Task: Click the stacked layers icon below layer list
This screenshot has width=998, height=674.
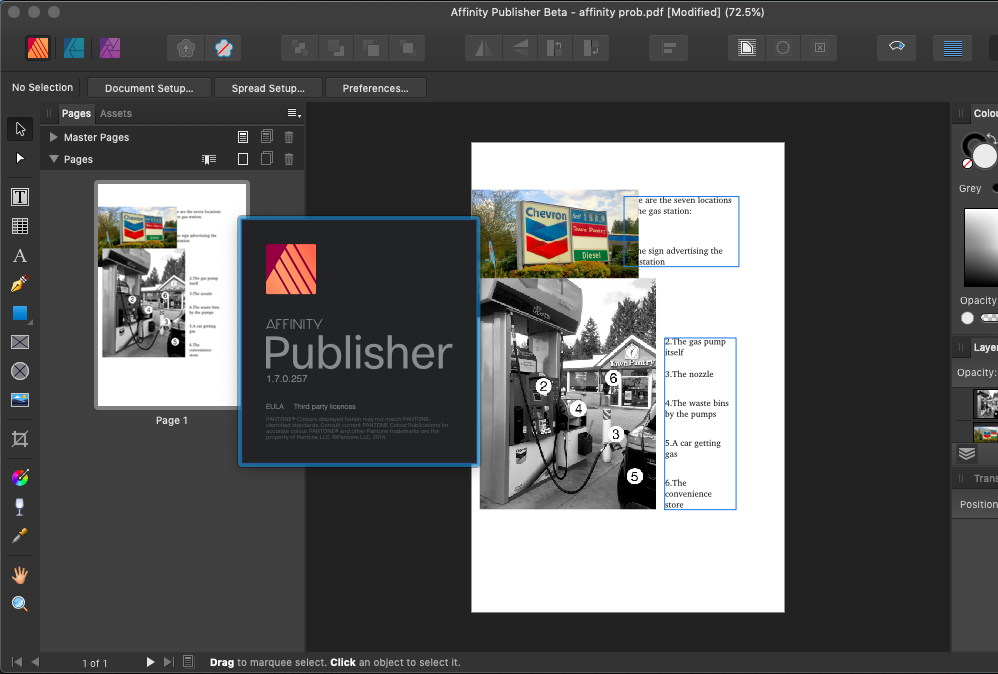Action: (967, 453)
